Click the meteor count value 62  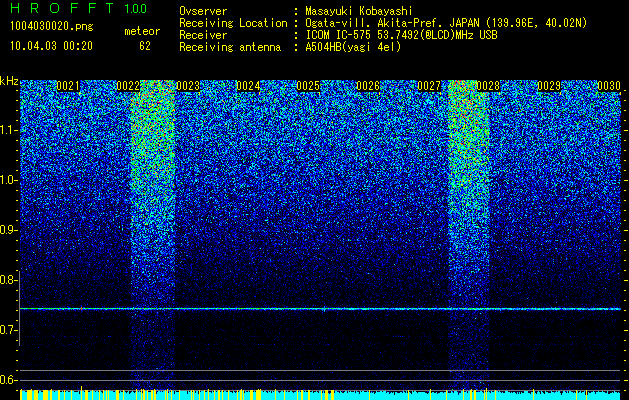[x=145, y=46]
